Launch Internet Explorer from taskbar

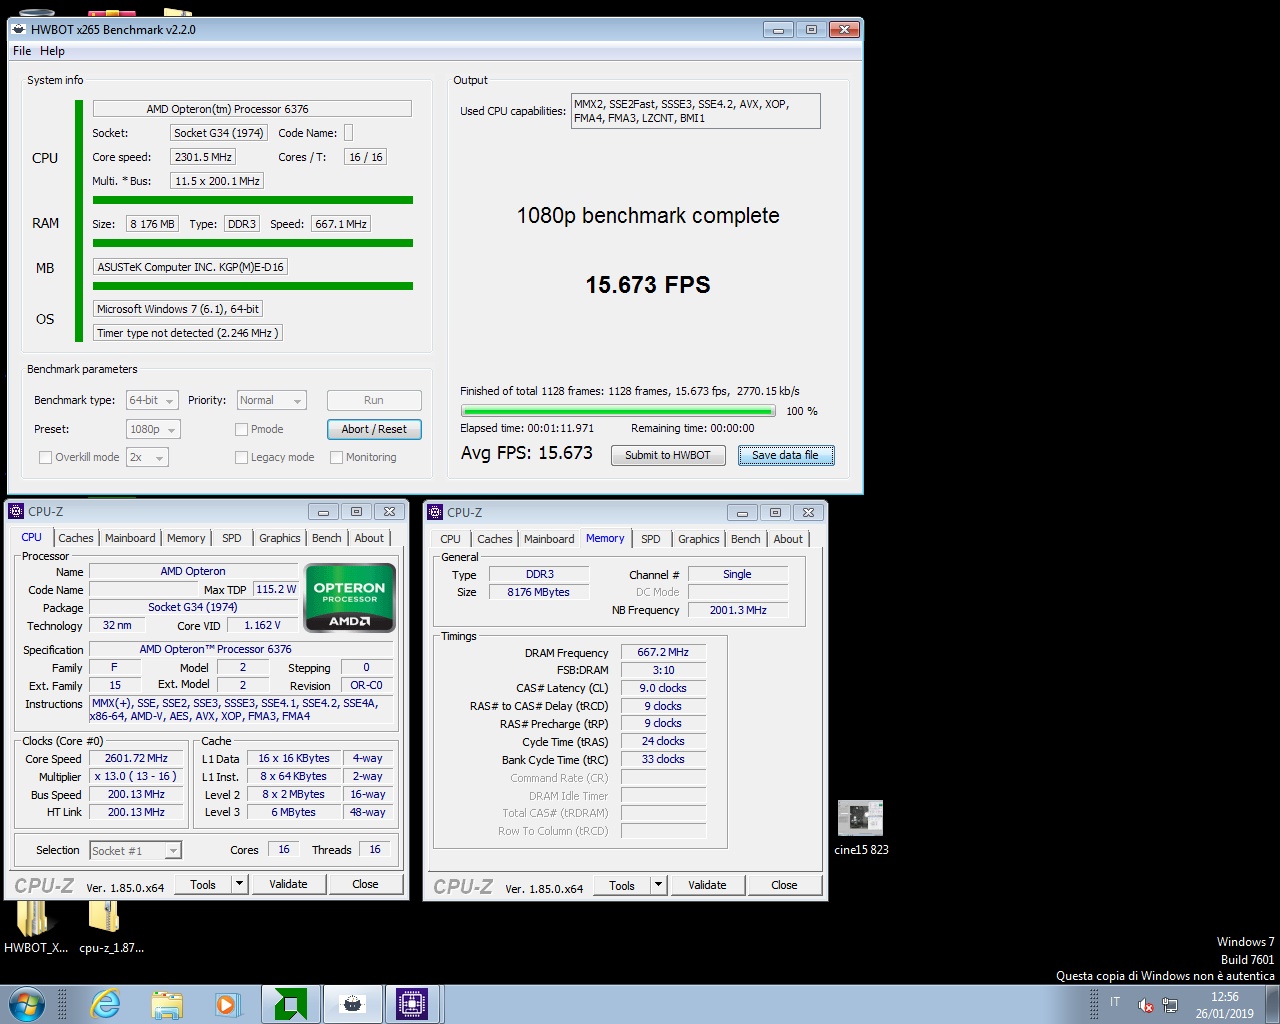tap(104, 1004)
